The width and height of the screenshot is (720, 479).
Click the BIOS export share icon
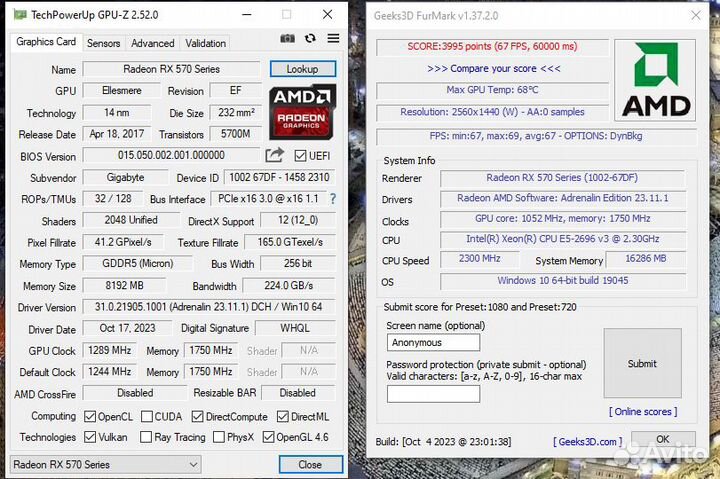(x=275, y=155)
